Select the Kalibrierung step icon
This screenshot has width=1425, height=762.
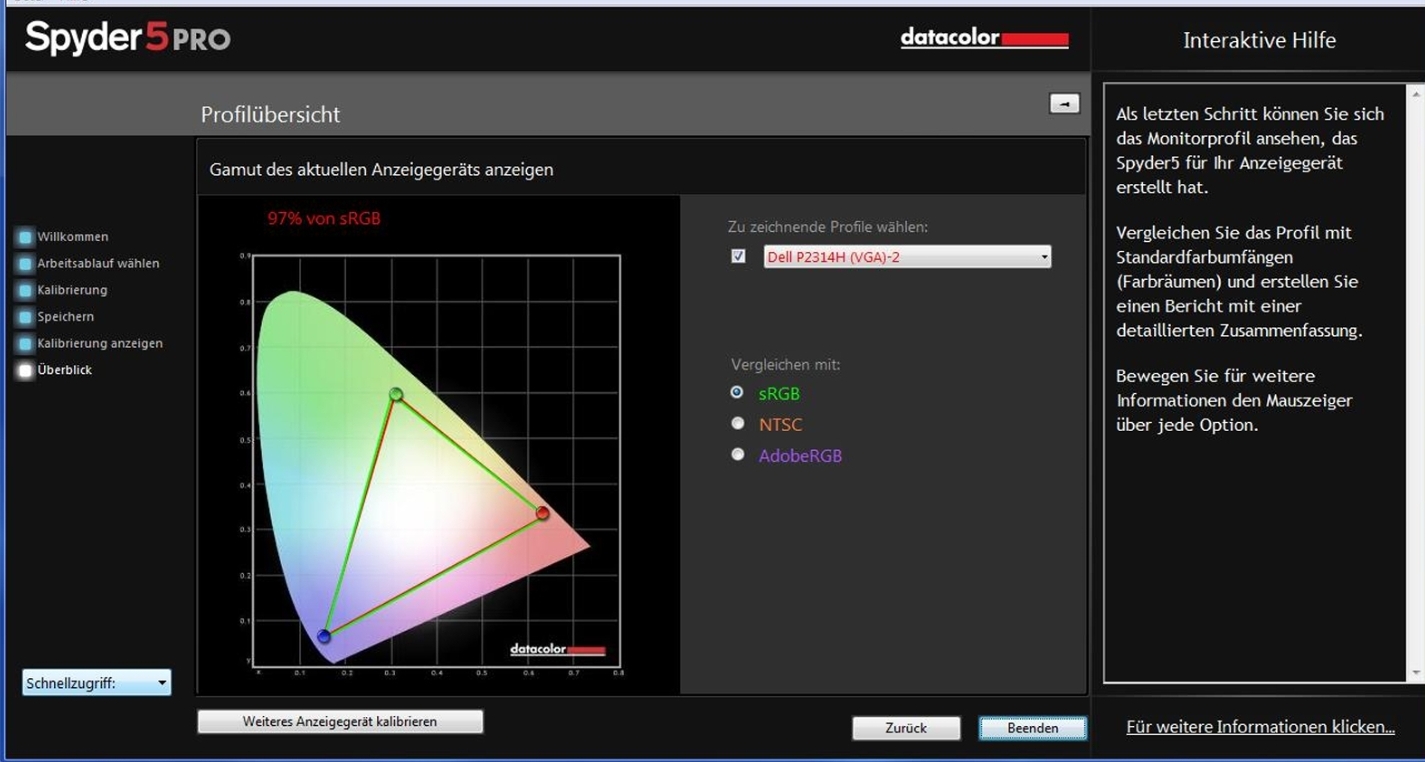tap(25, 290)
